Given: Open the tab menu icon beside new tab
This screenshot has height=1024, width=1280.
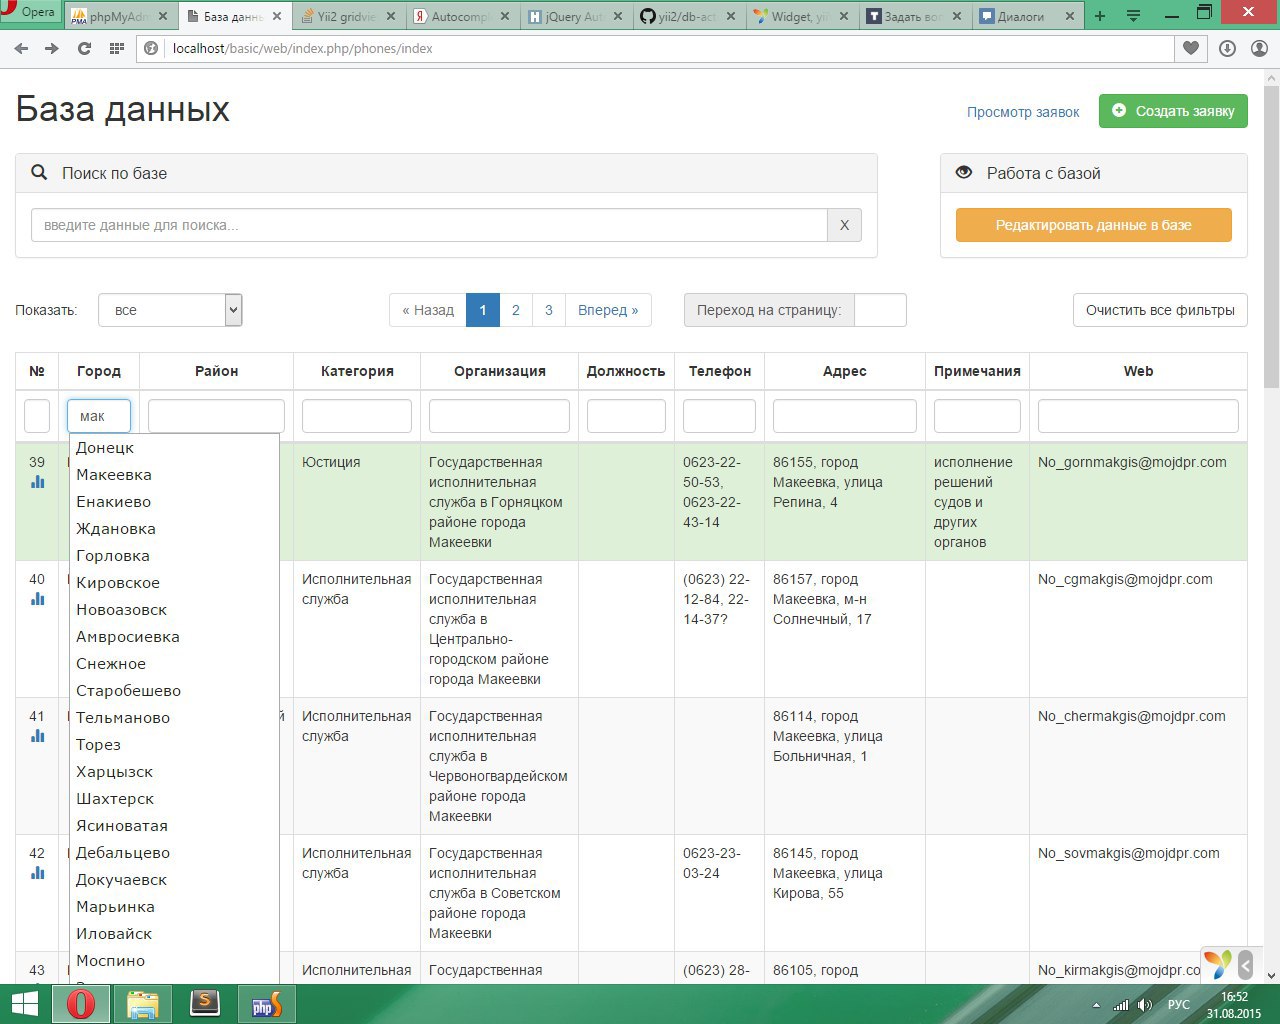Looking at the screenshot, I should [1133, 16].
